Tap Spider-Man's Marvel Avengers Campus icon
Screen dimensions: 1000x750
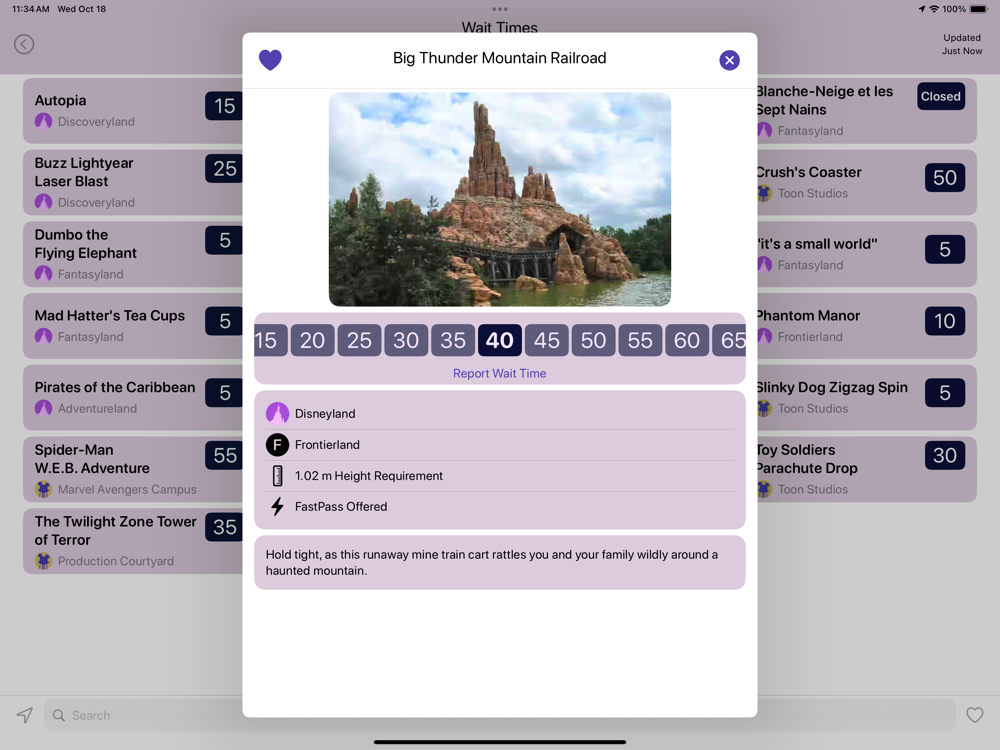coord(43,489)
